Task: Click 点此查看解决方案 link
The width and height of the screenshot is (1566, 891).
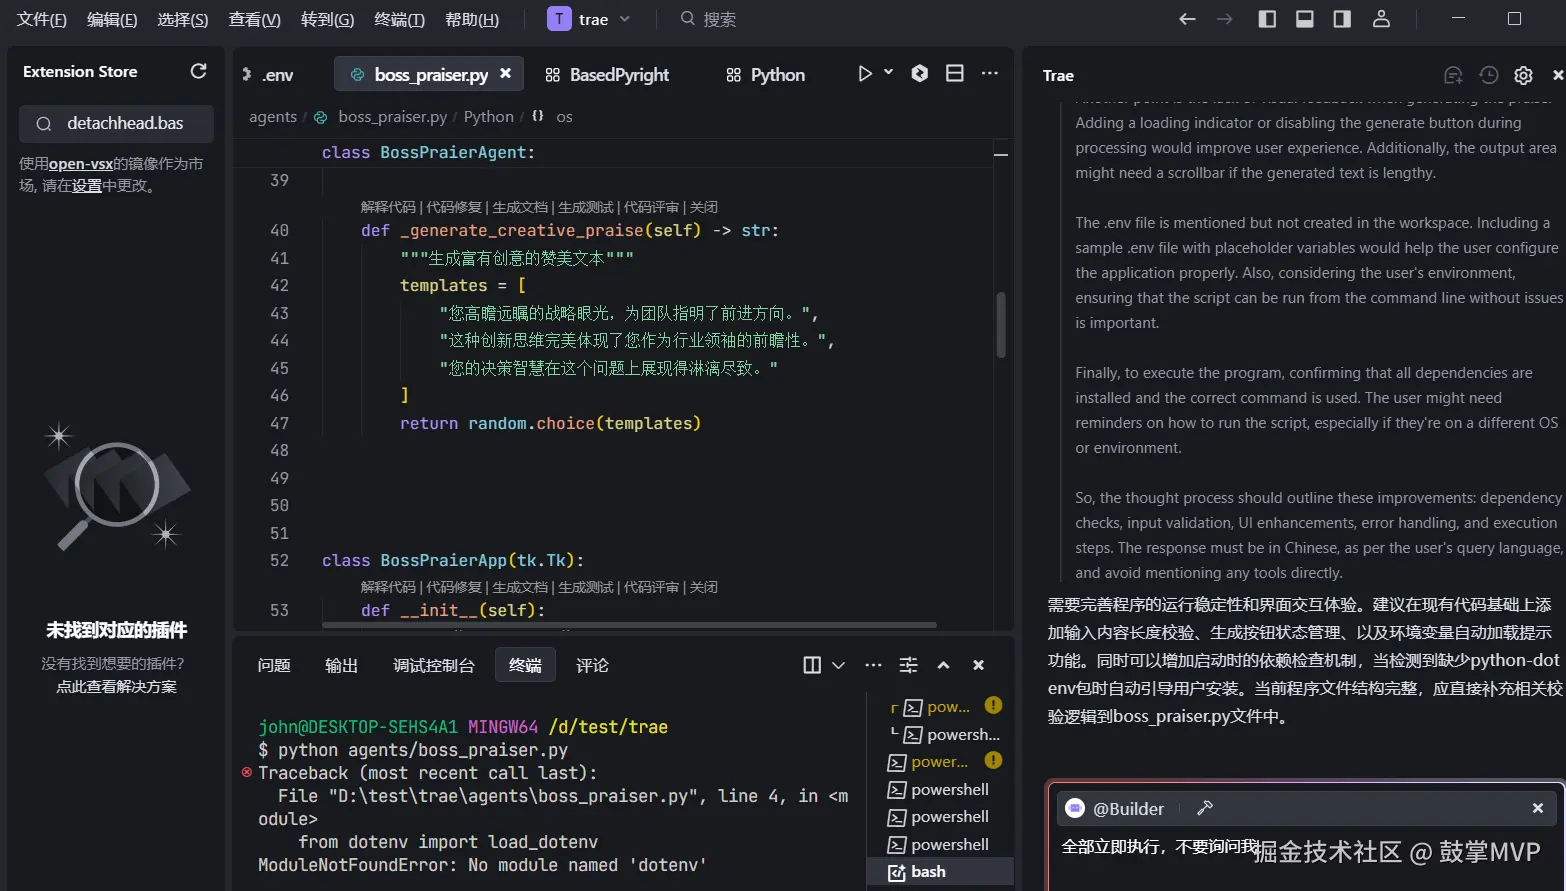Action: [116, 687]
